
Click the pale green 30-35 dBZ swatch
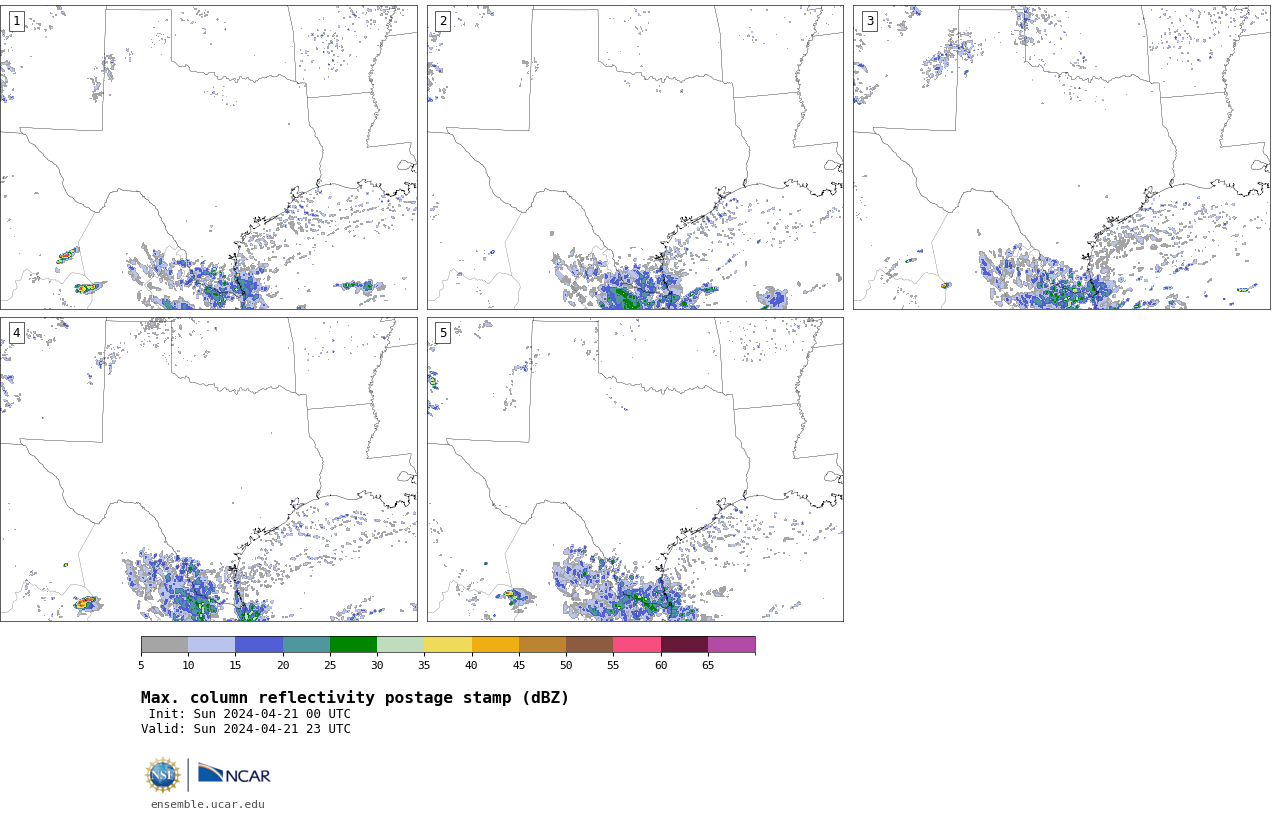pos(401,645)
